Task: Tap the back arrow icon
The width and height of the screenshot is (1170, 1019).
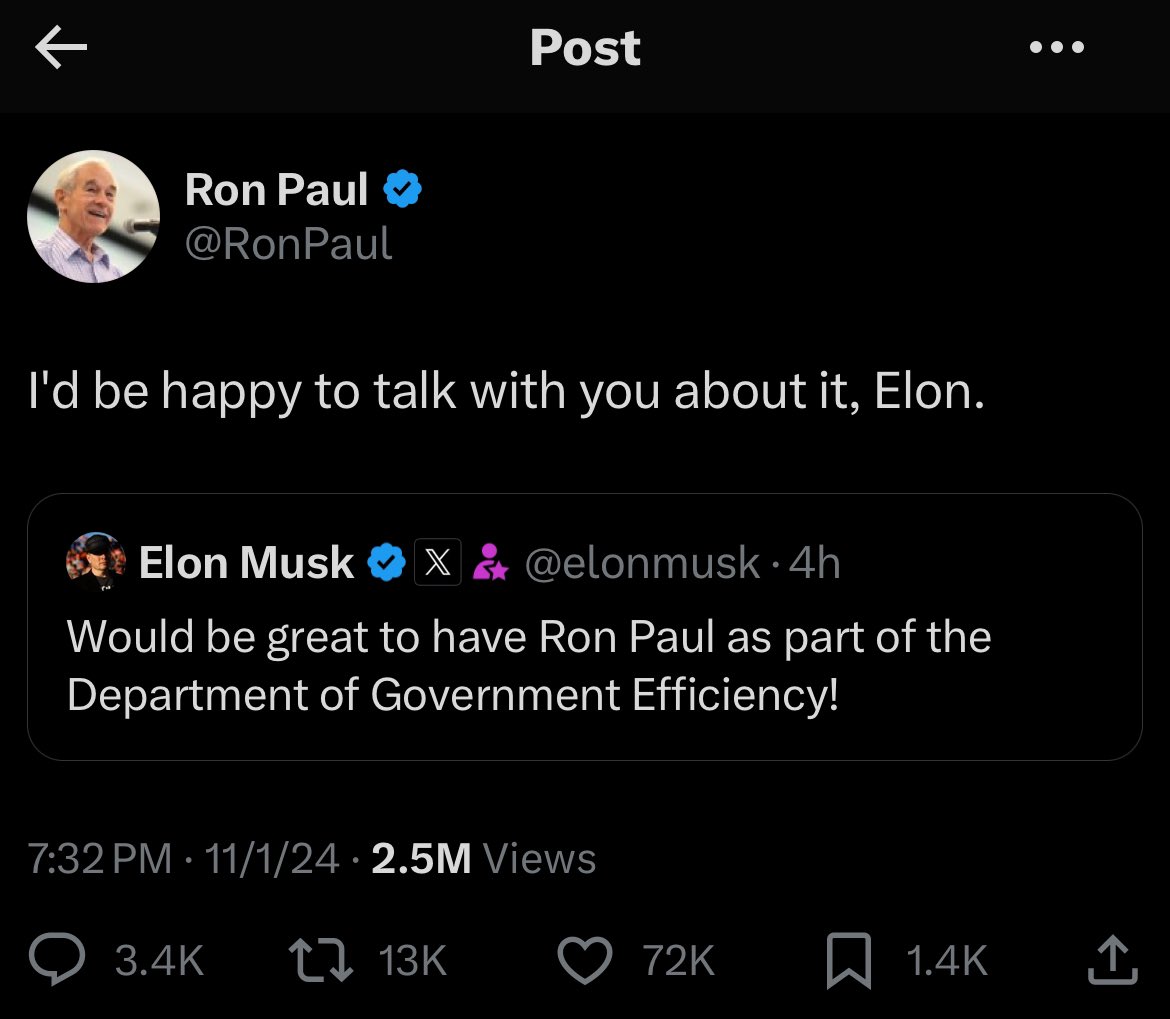Action: [x=61, y=48]
